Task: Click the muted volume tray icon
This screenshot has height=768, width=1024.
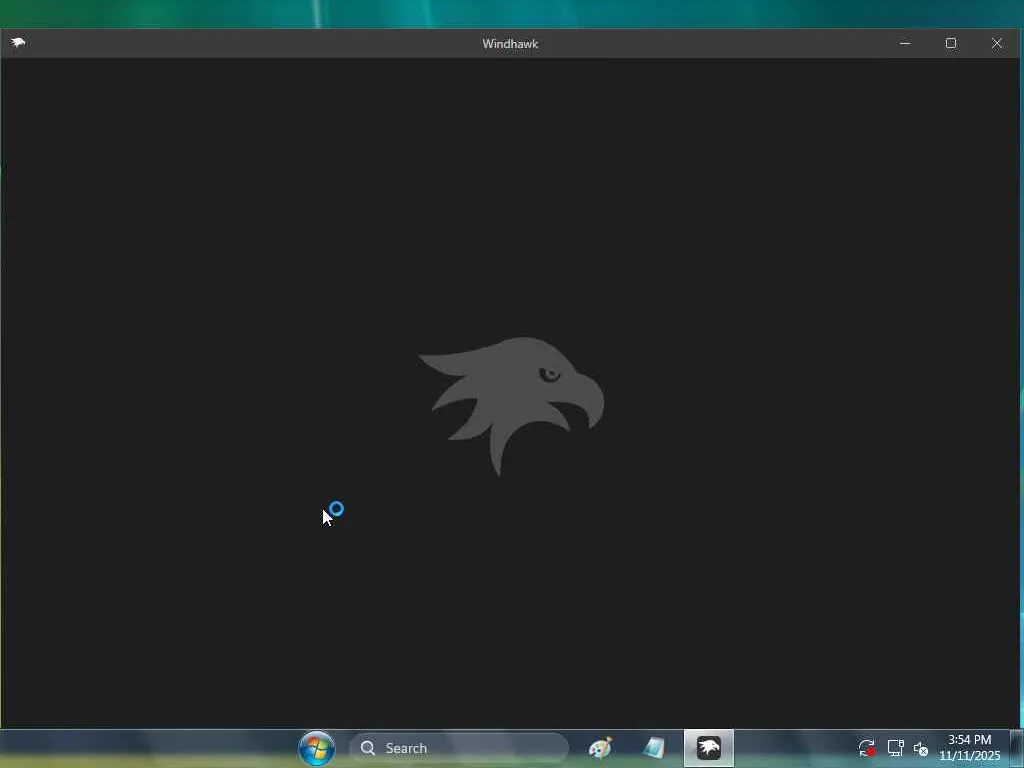Action: pos(921,748)
